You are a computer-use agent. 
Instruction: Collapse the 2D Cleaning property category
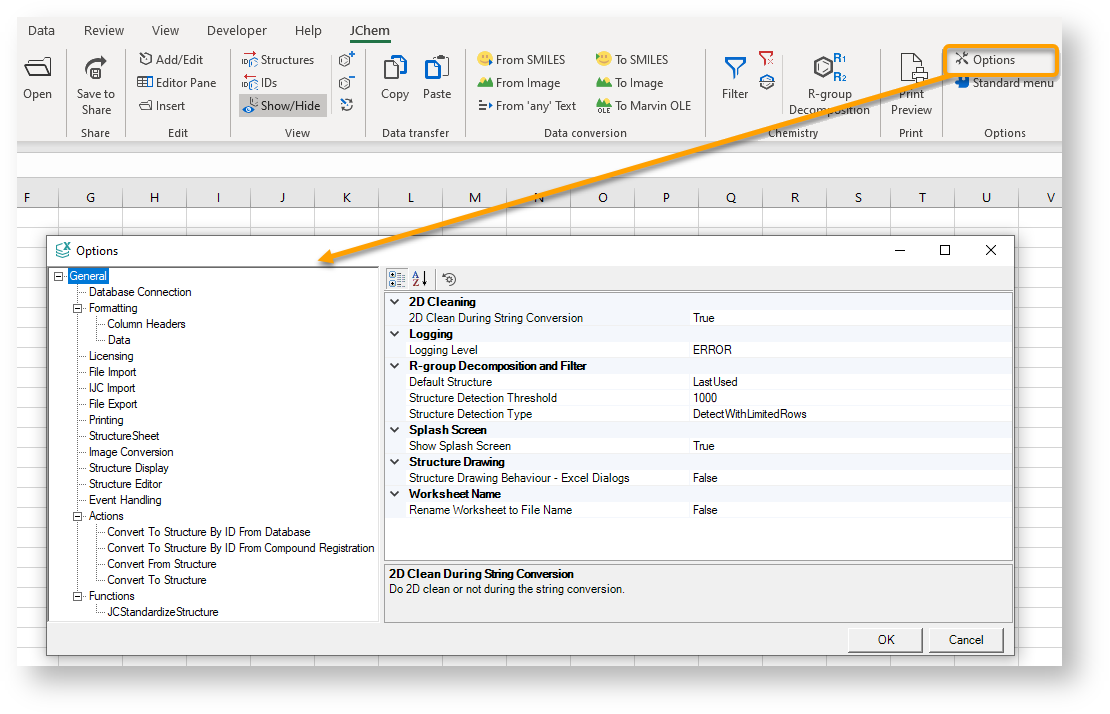(x=395, y=302)
